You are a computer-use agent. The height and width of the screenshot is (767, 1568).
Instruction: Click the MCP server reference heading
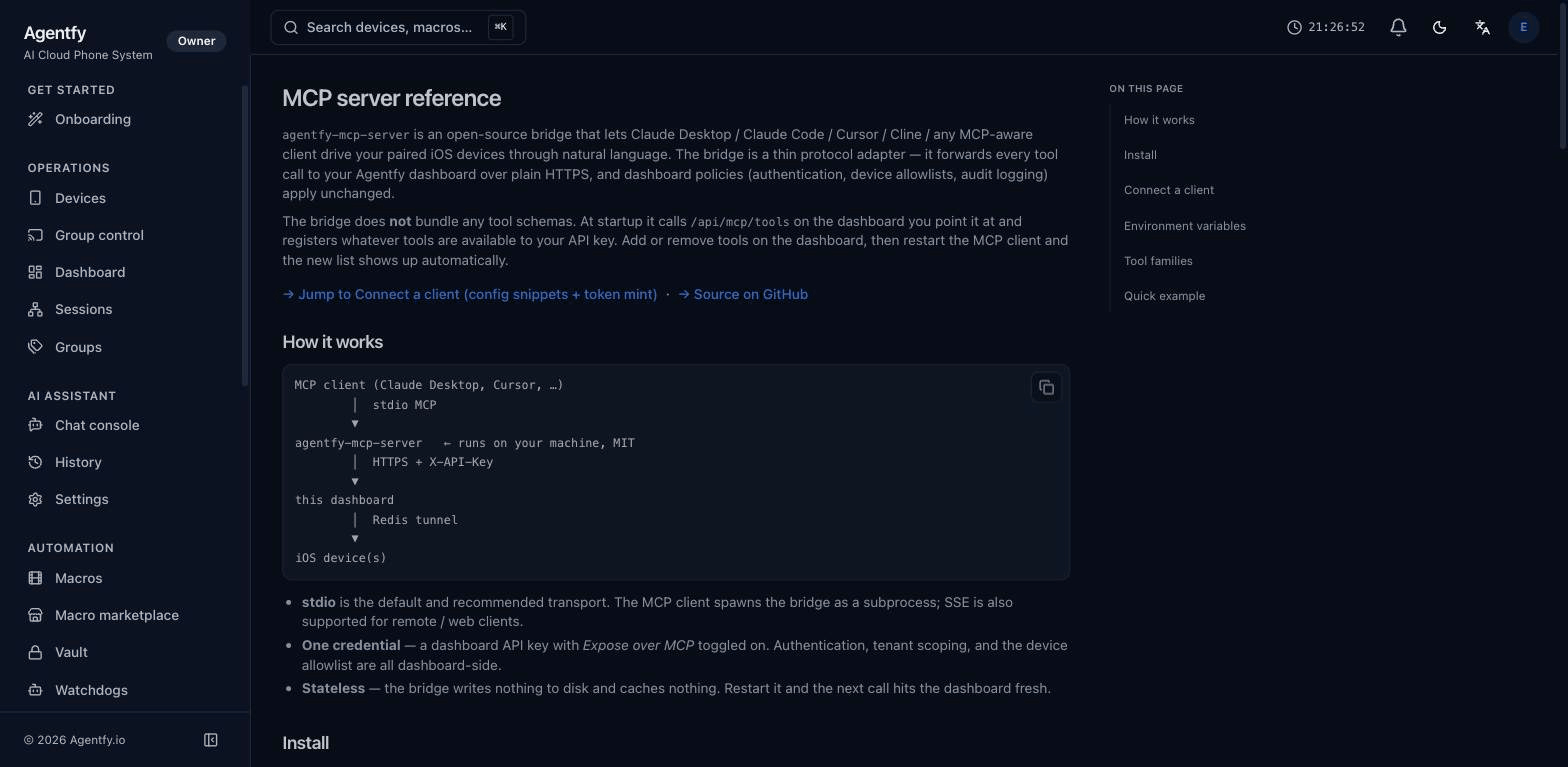392,98
